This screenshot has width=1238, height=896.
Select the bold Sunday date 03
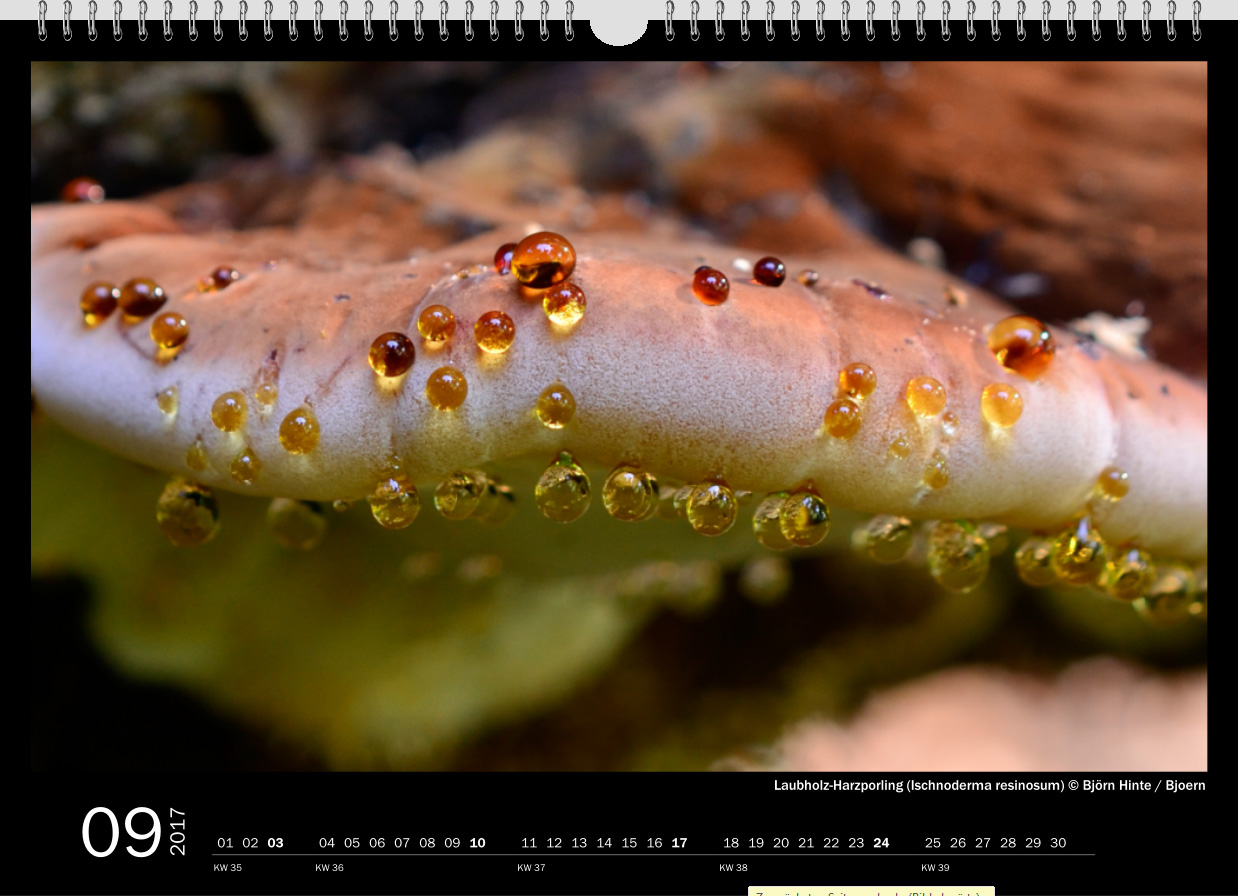click(275, 843)
